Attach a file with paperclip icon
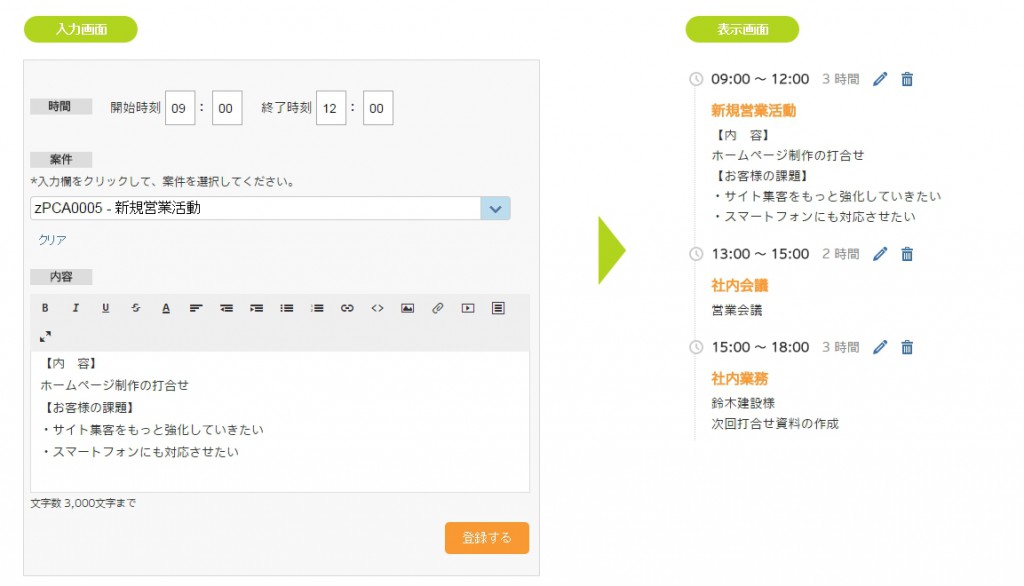The height and width of the screenshot is (586, 1024). tap(438, 308)
